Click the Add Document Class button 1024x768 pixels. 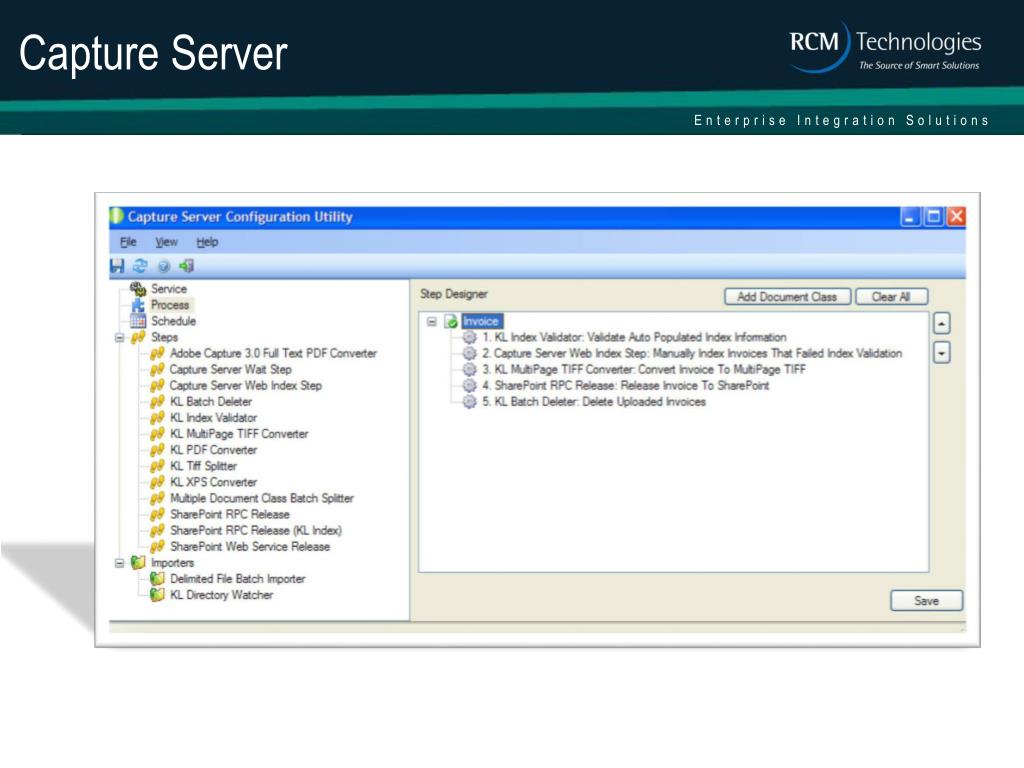click(x=788, y=297)
